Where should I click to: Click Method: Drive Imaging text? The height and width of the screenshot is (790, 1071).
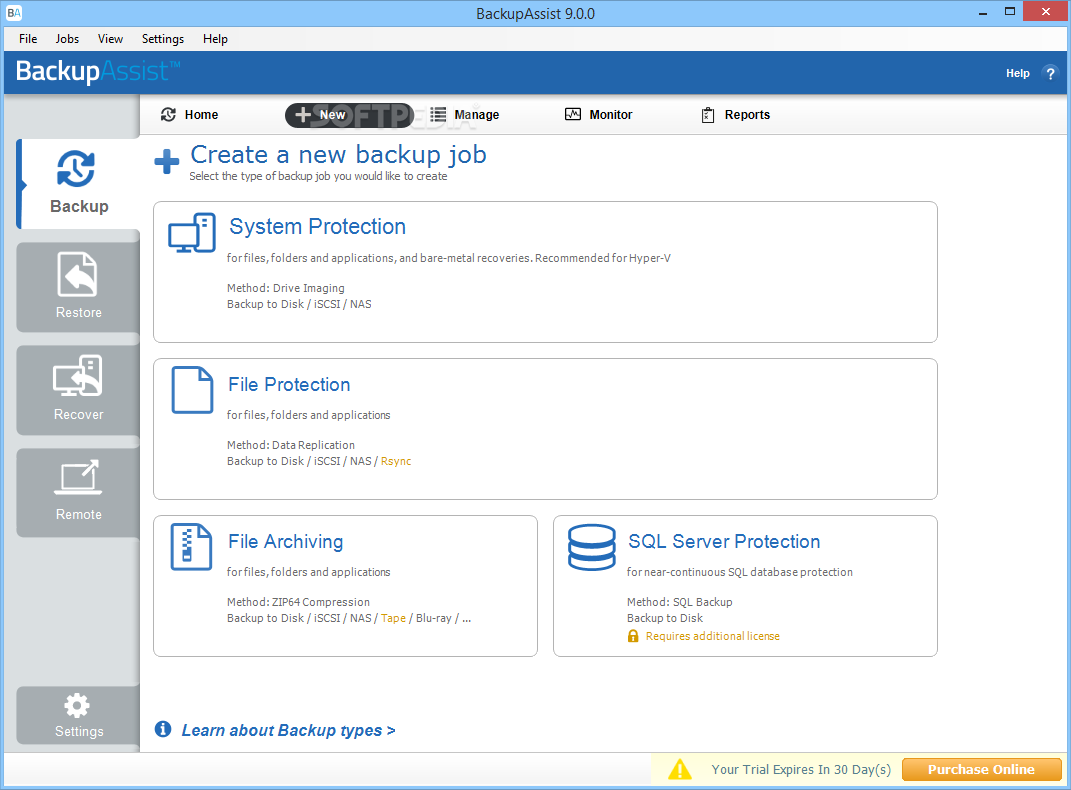pos(286,288)
